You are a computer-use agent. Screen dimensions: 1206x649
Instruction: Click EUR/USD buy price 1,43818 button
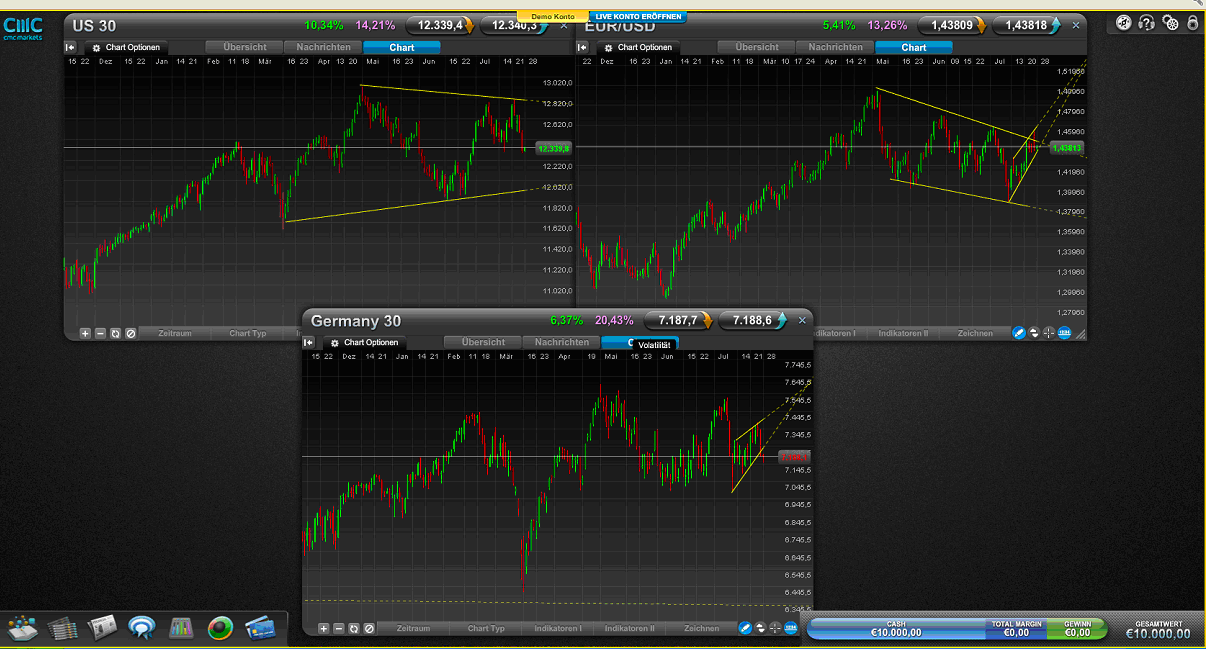tap(1027, 25)
